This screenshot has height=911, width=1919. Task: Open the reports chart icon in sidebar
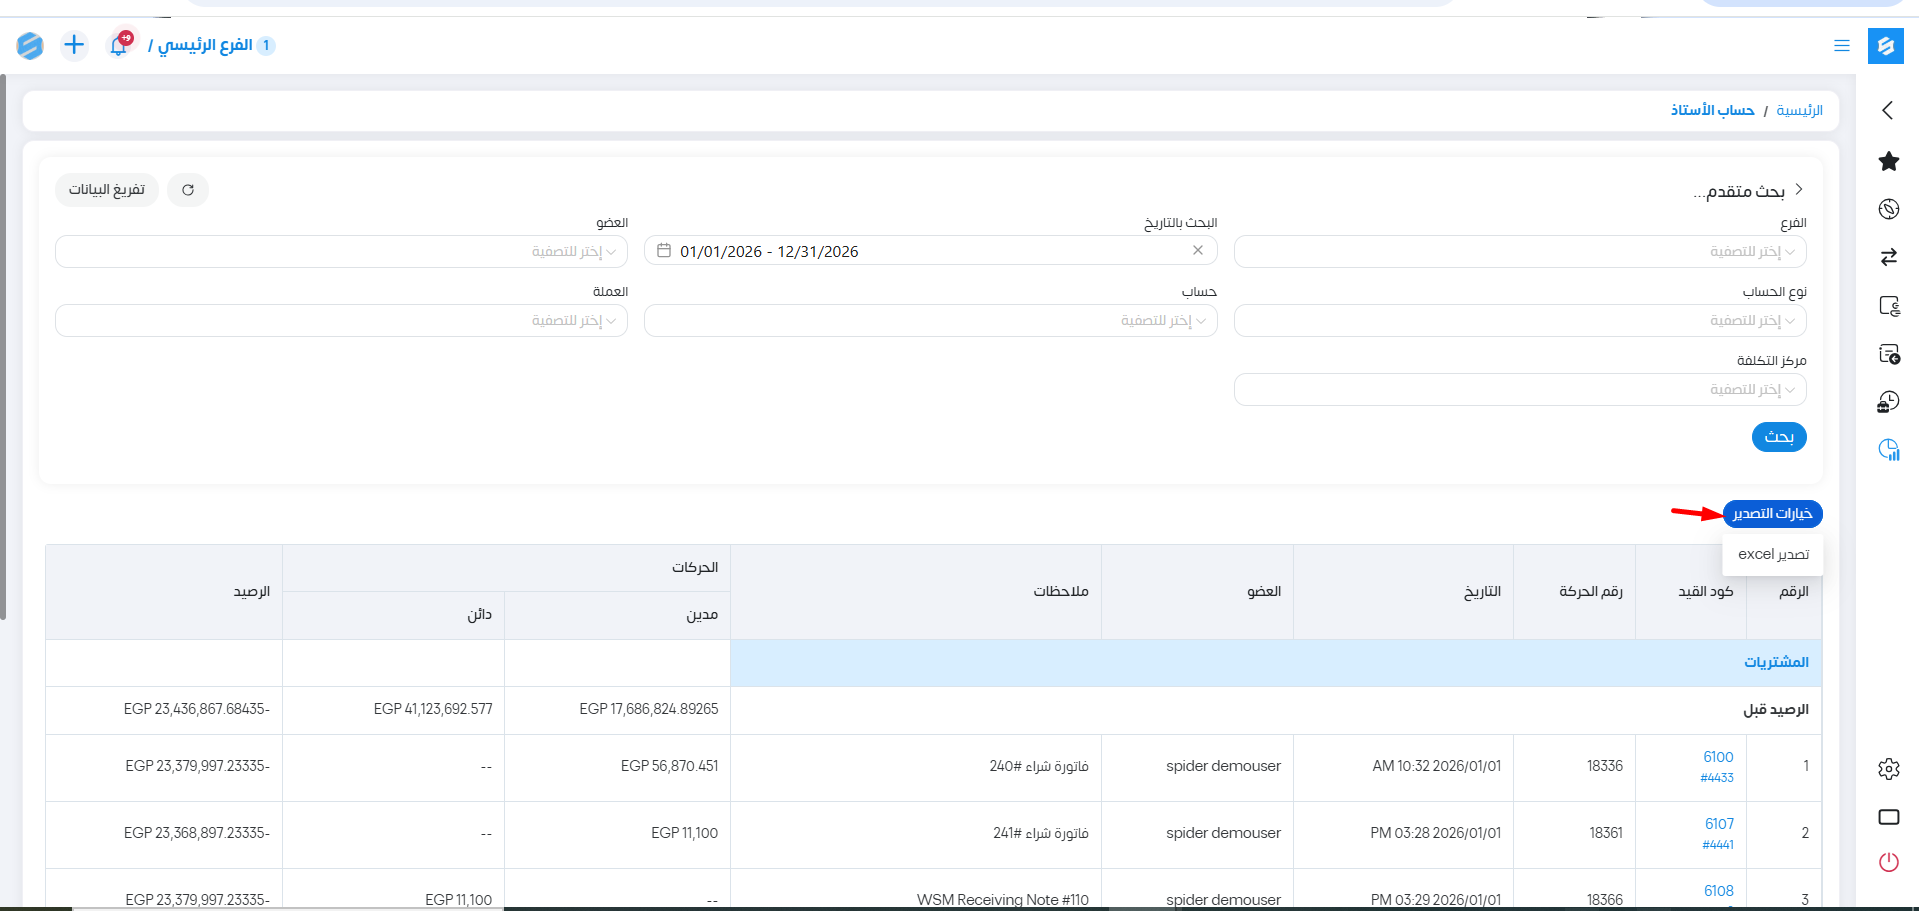point(1888,450)
